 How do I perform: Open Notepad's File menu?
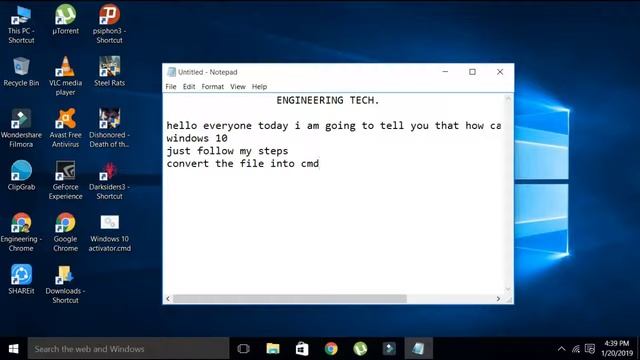click(171, 87)
